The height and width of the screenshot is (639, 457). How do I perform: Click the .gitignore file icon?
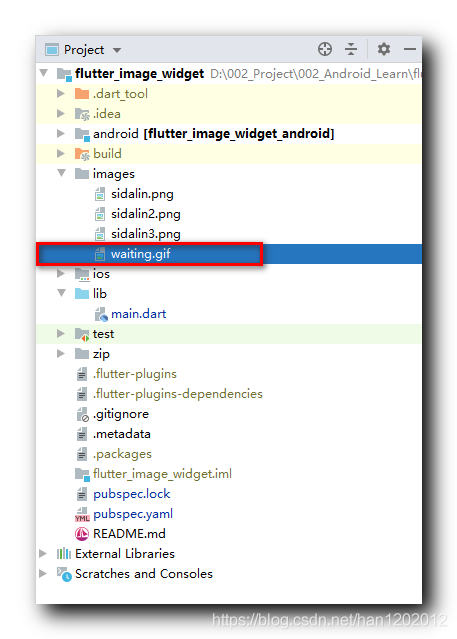tap(82, 414)
